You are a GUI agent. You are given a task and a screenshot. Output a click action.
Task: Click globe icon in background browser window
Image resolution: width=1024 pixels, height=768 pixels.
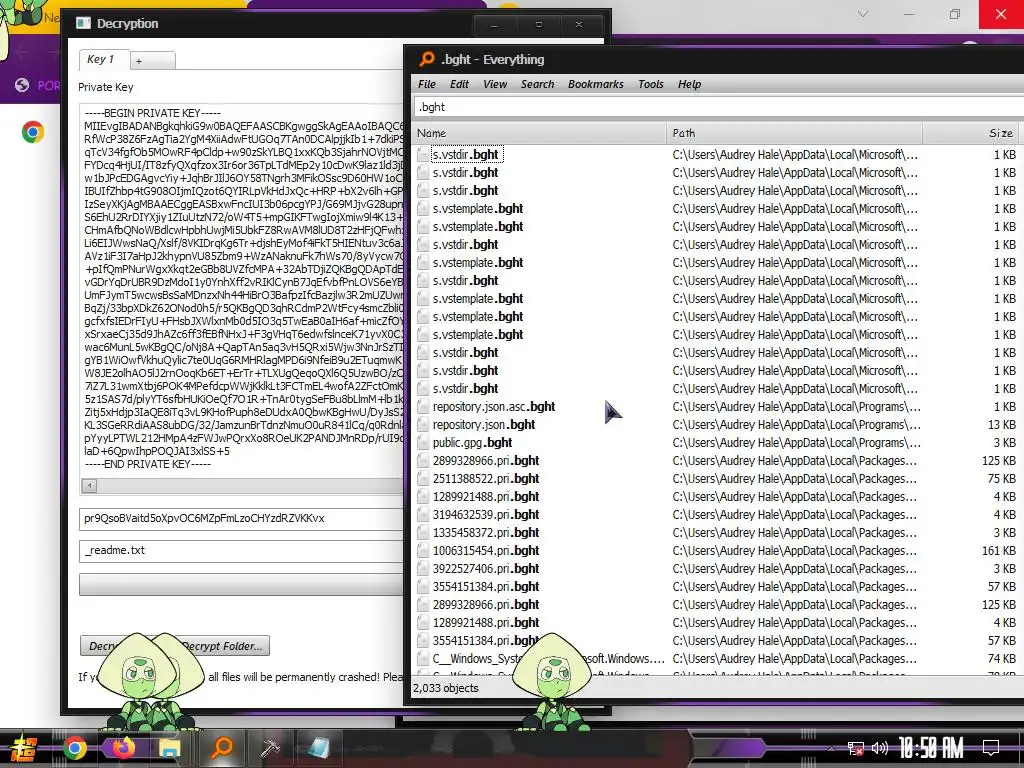[x=22, y=85]
